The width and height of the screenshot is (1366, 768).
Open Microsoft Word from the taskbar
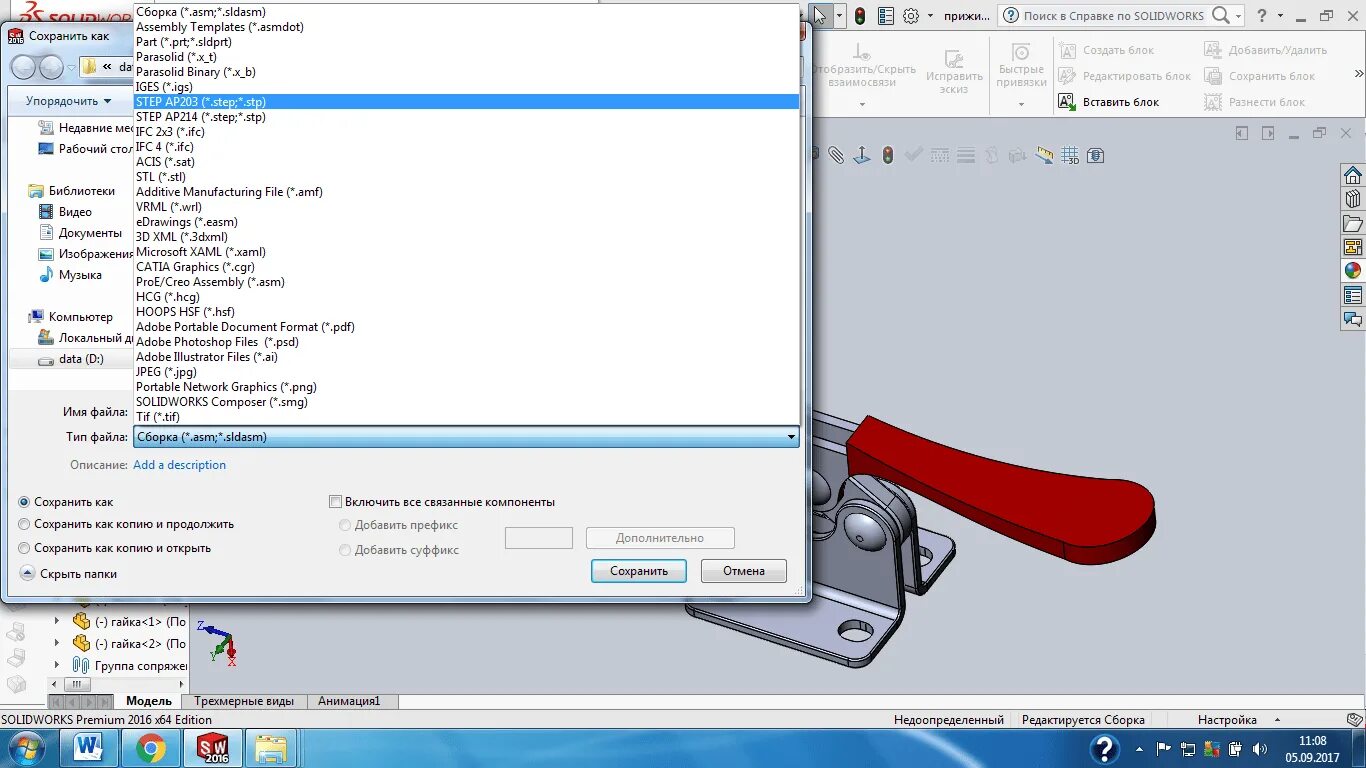point(89,748)
